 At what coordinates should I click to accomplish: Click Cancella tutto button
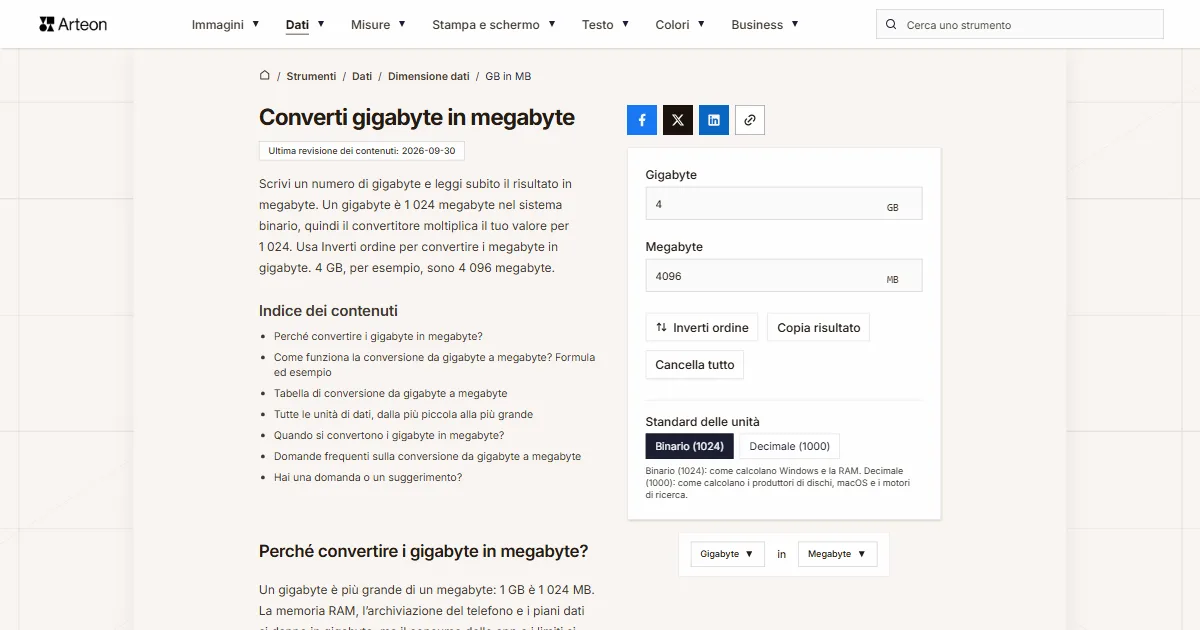(695, 365)
